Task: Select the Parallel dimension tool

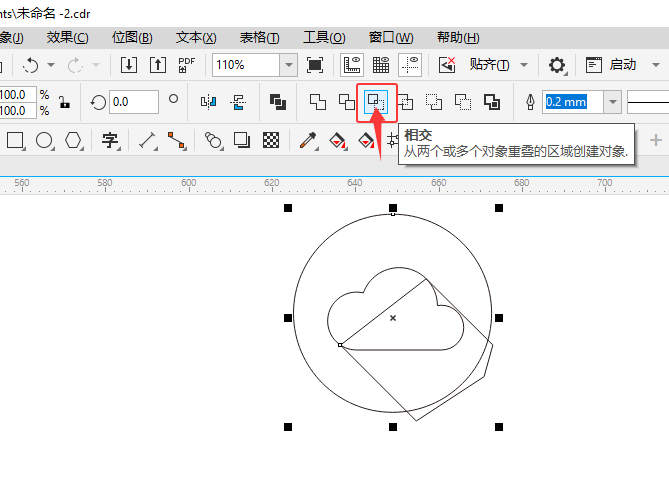Action: (x=148, y=140)
